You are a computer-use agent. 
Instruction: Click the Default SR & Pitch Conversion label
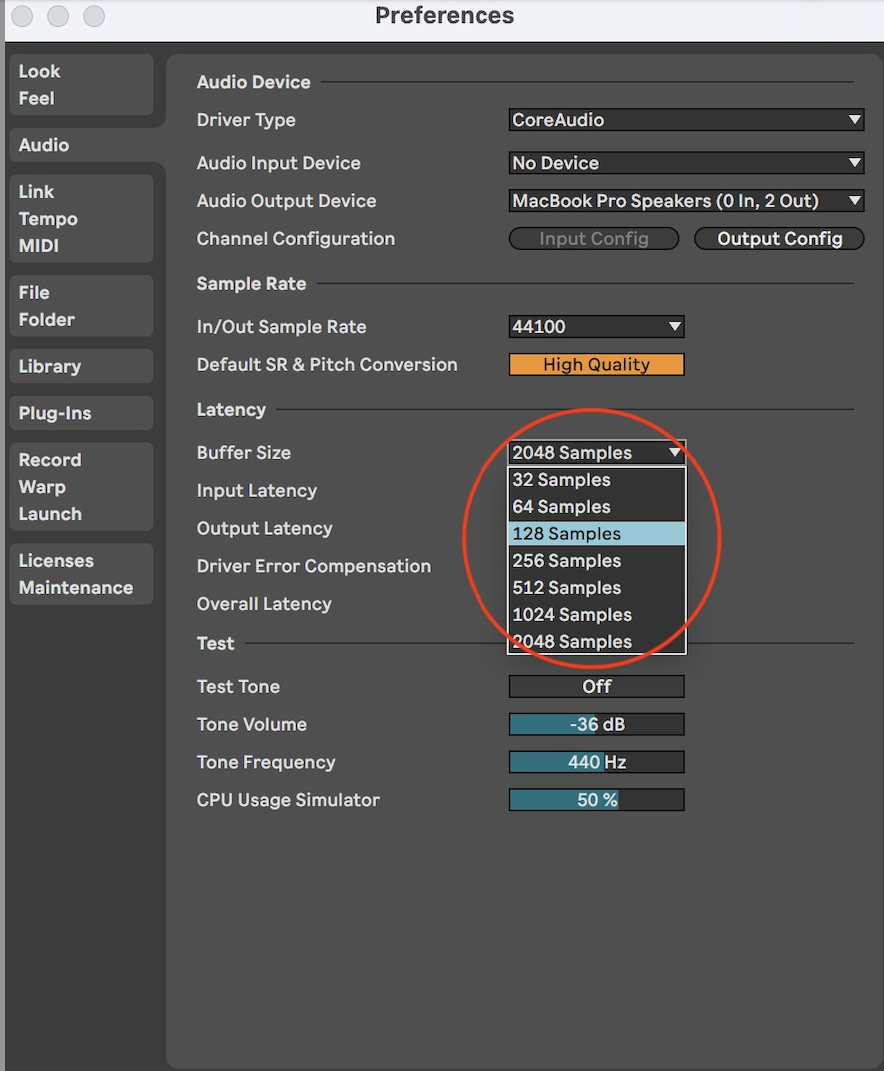[327, 365]
